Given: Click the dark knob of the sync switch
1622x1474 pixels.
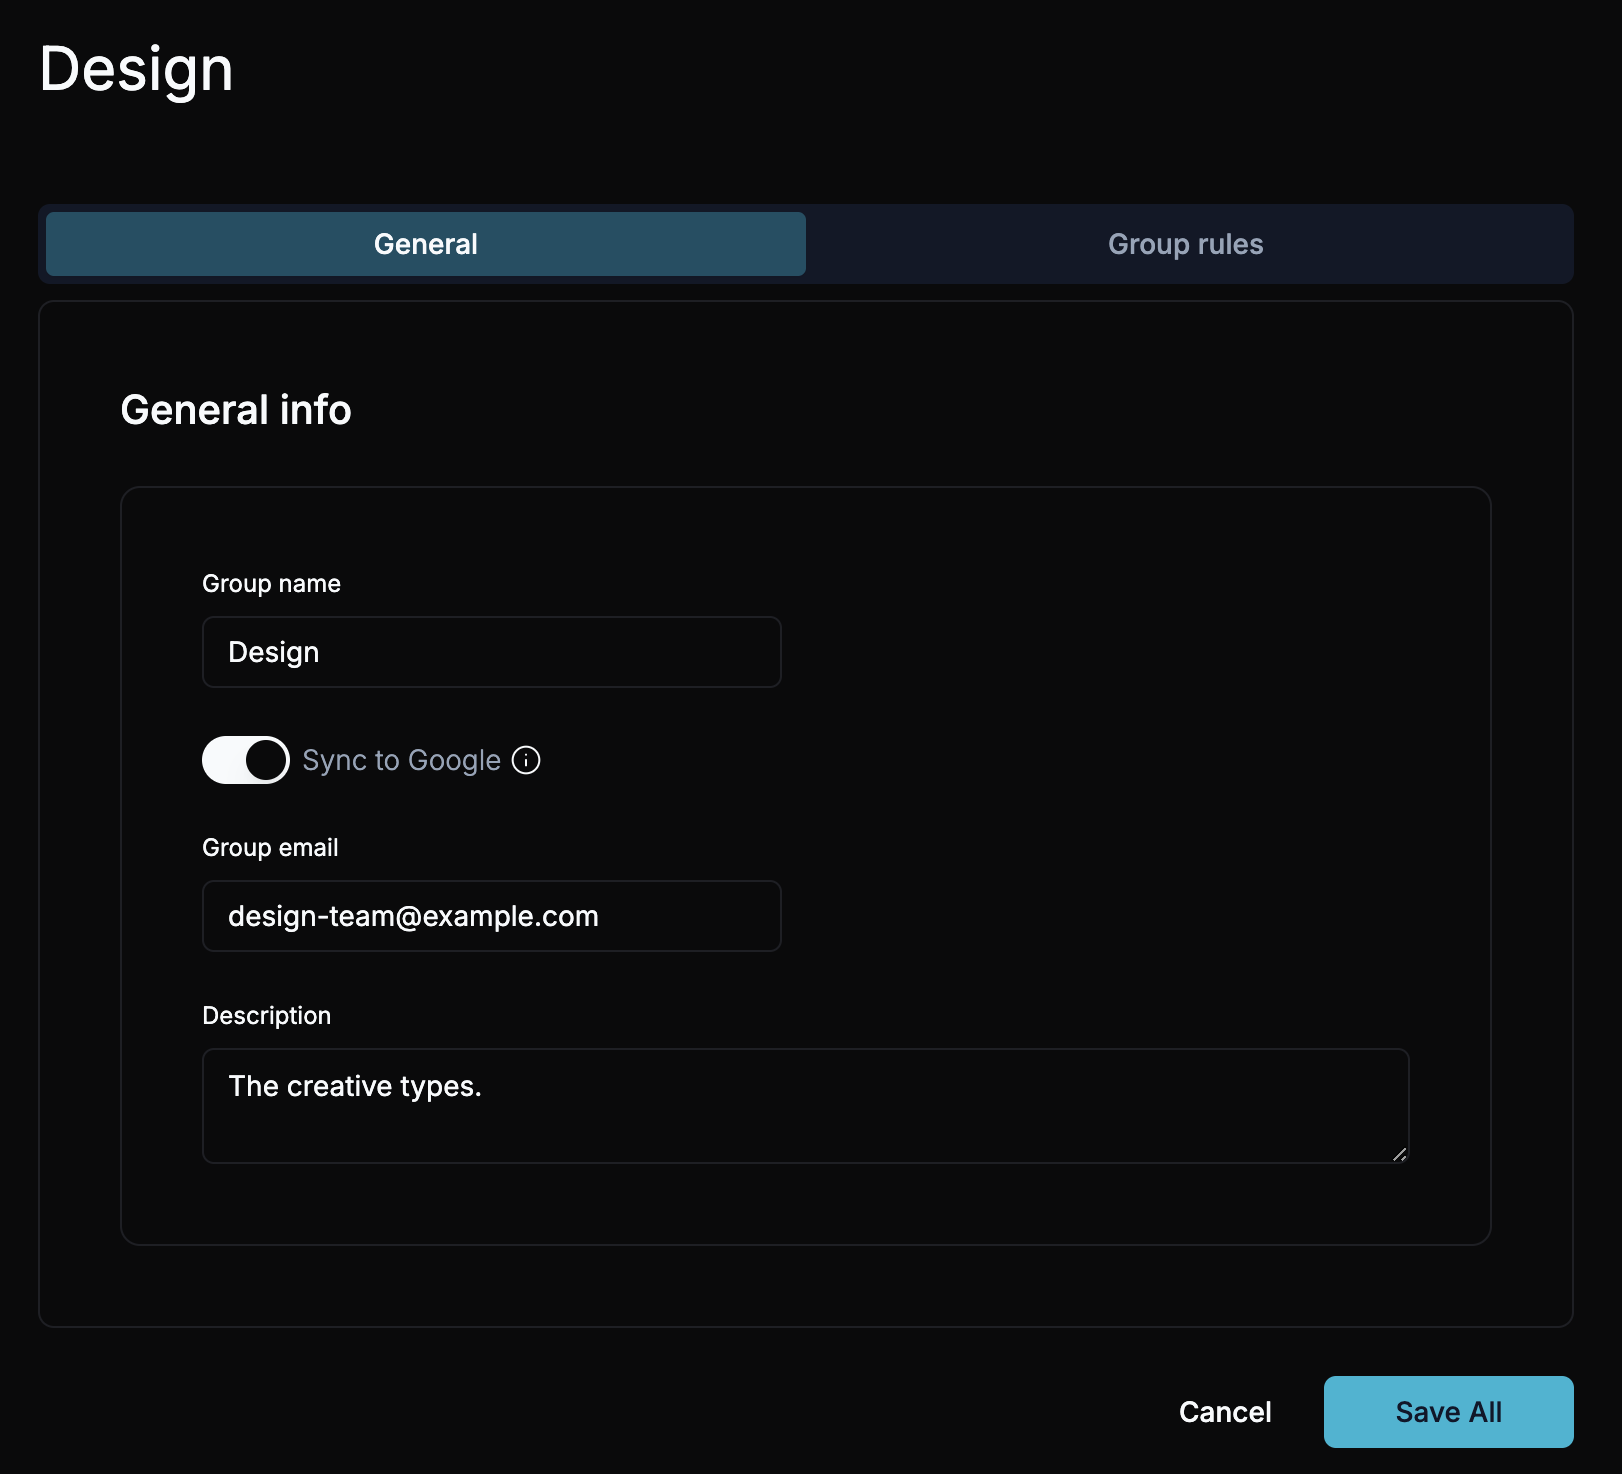Looking at the screenshot, I should pyautogui.click(x=266, y=760).
